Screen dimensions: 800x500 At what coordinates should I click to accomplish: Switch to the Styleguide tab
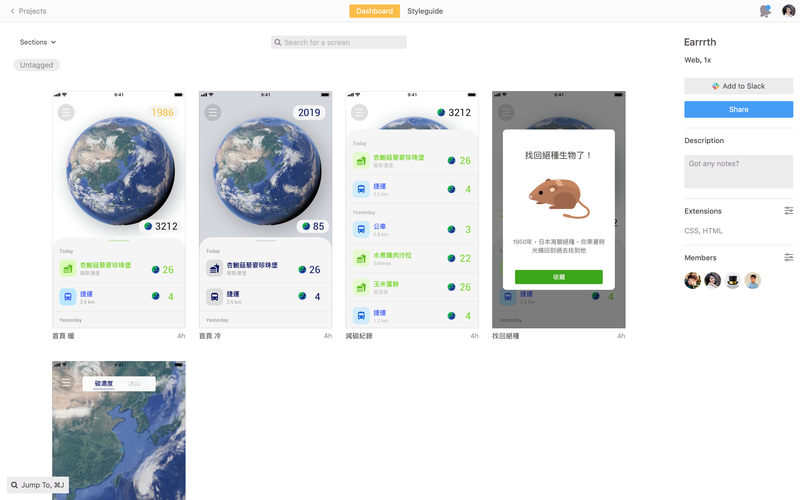click(x=425, y=11)
